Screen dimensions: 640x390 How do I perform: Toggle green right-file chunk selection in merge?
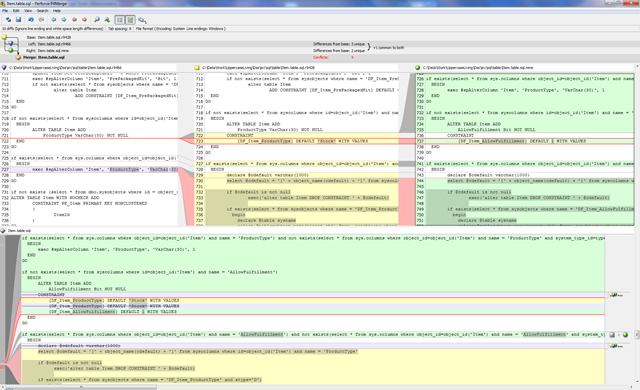(625, 335)
